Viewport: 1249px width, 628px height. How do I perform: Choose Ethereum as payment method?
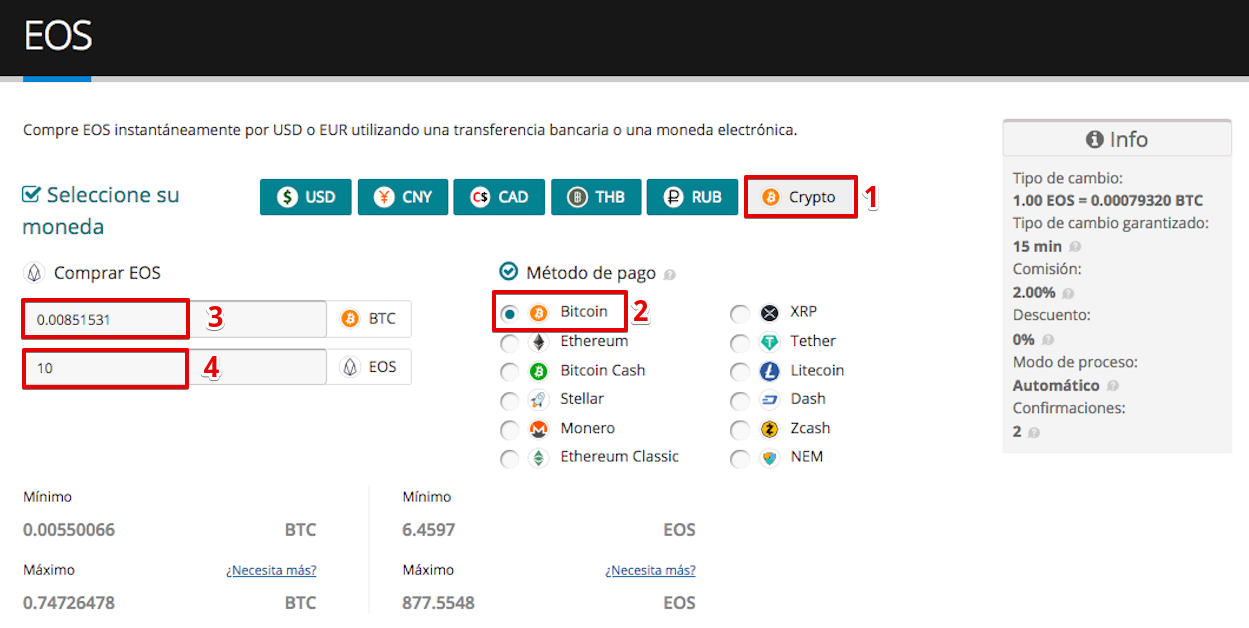coord(510,343)
